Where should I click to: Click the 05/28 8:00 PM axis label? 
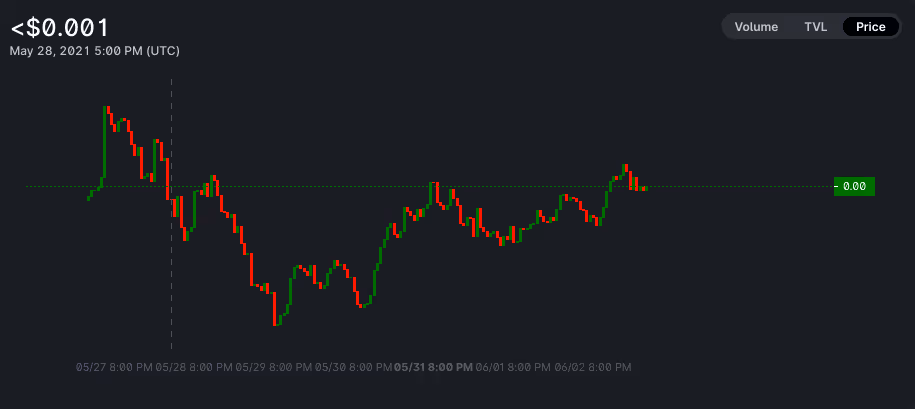click(194, 367)
